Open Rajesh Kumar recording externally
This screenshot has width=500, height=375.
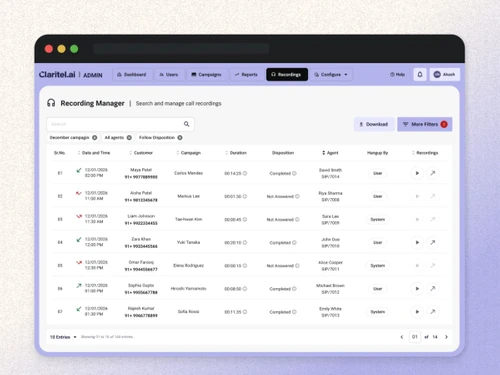[433, 312]
